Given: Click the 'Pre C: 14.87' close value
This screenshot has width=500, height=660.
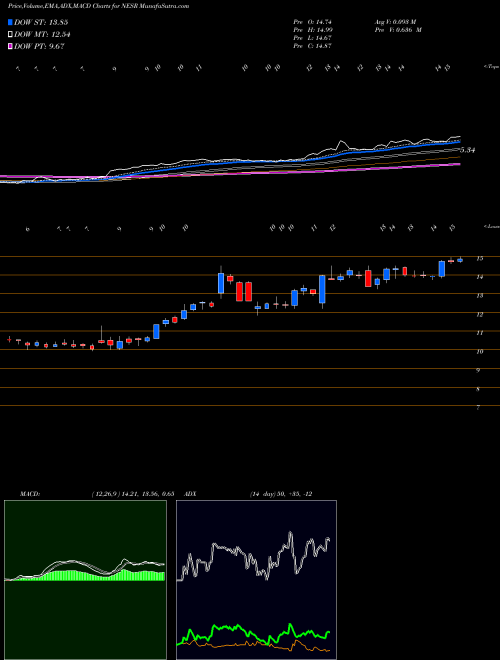Looking at the screenshot, I should coord(312,46).
